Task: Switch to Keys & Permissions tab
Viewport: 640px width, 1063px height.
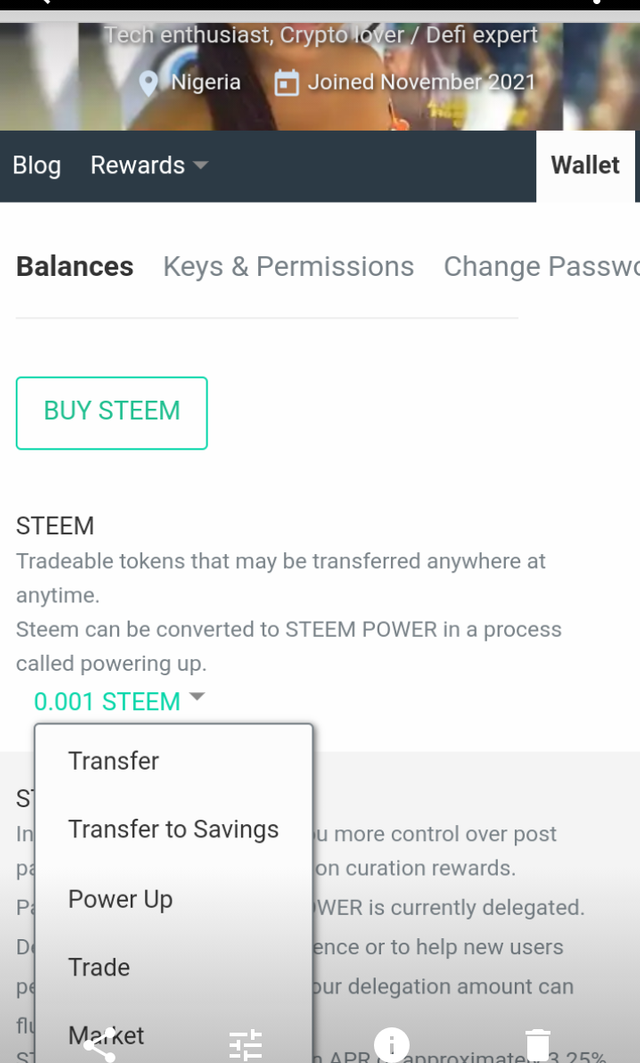Action: tap(288, 266)
